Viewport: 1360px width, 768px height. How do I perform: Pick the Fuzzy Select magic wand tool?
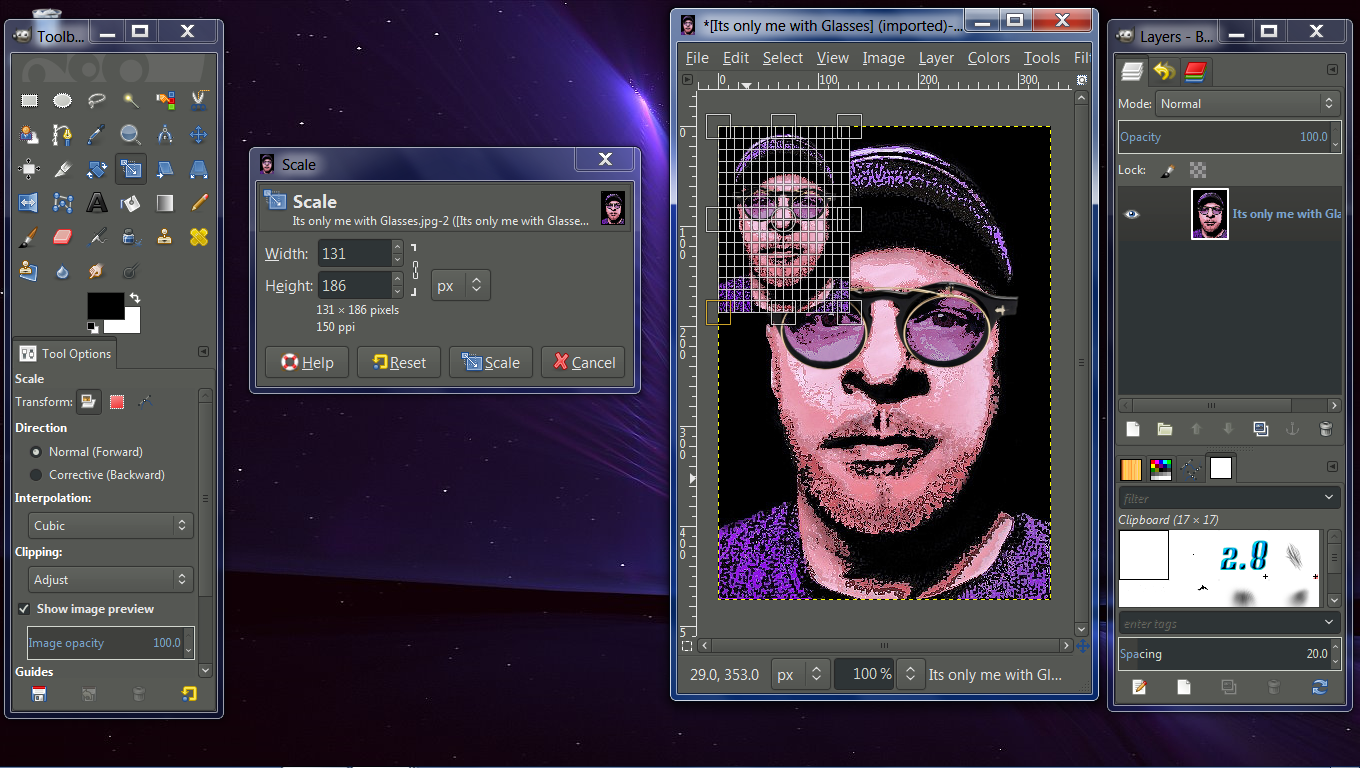[131, 100]
